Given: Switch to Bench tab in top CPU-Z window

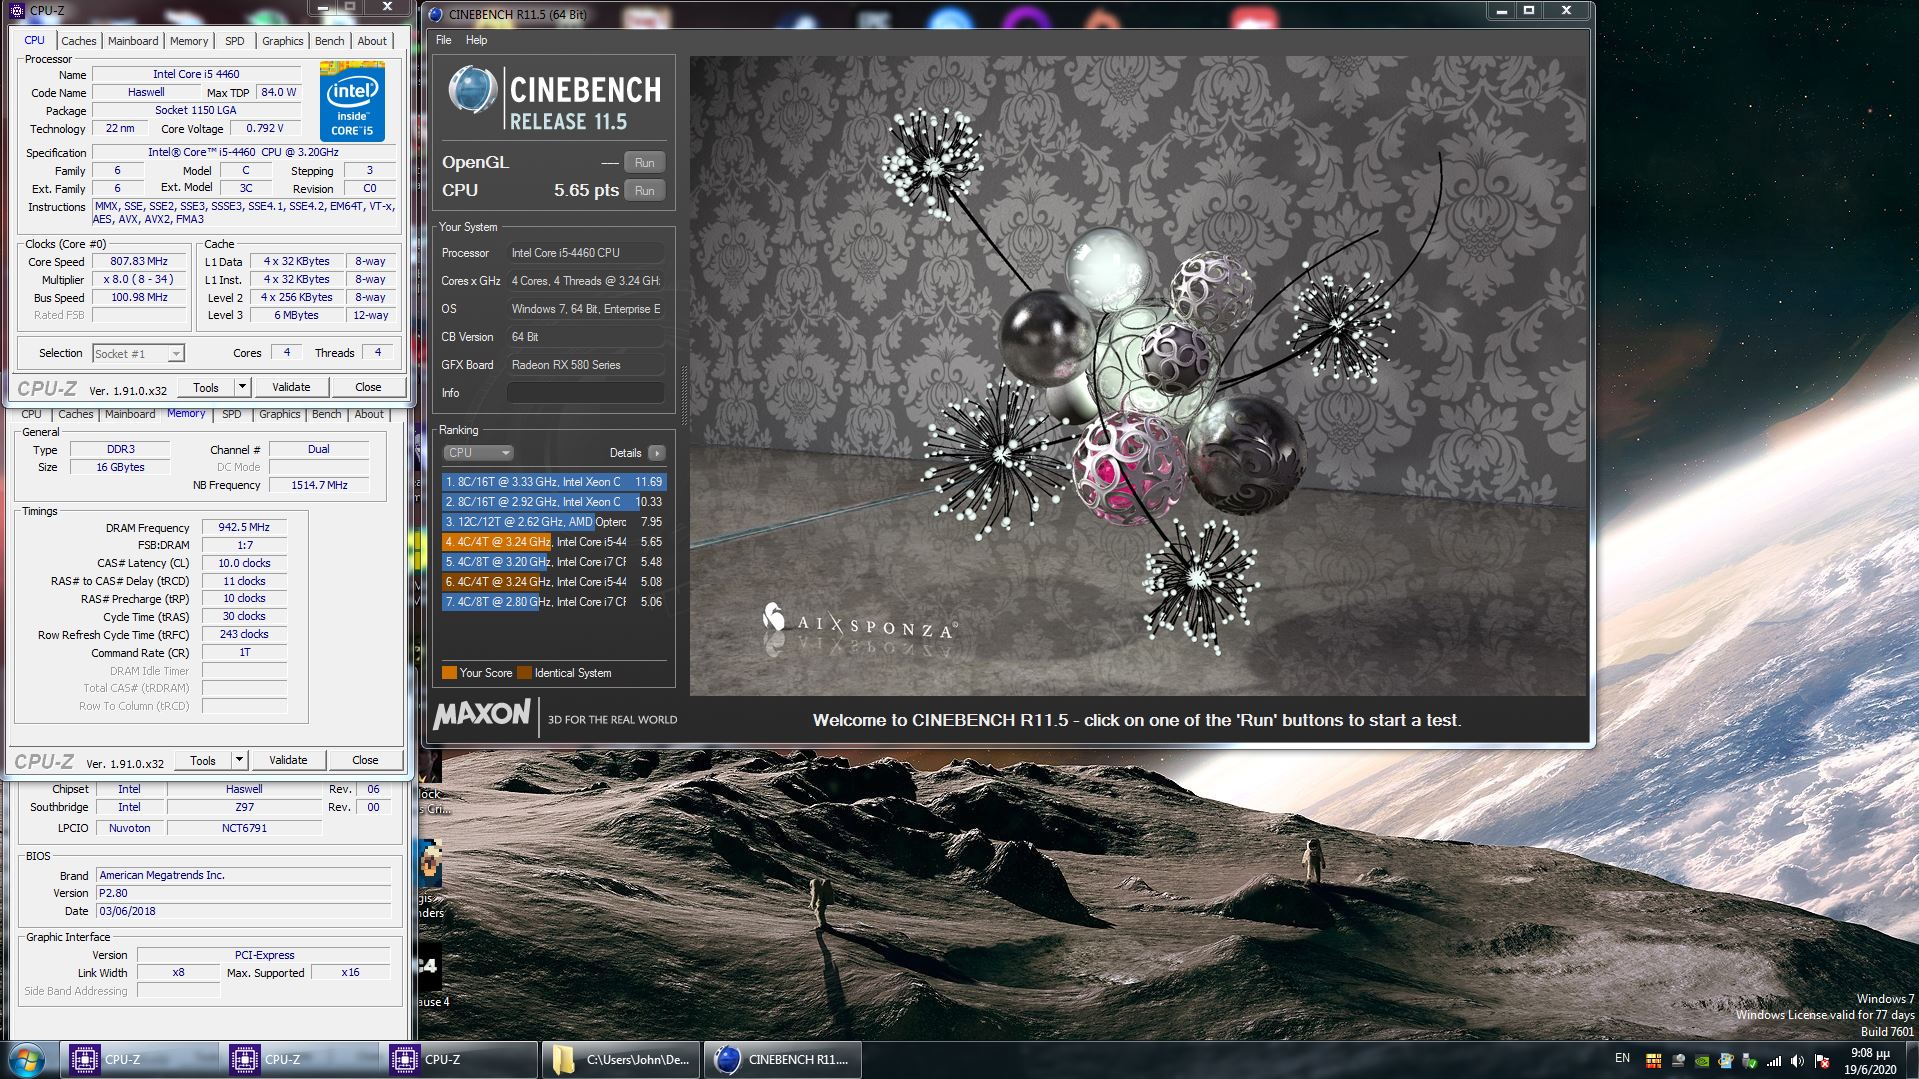Looking at the screenshot, I should [x=329, y=41].
